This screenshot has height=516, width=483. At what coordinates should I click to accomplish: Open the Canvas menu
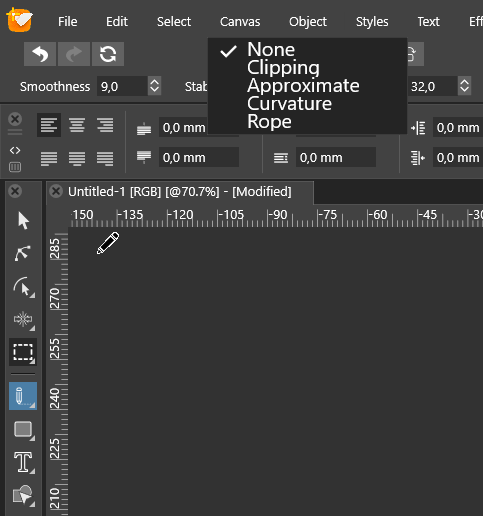[x=240, y=22]
